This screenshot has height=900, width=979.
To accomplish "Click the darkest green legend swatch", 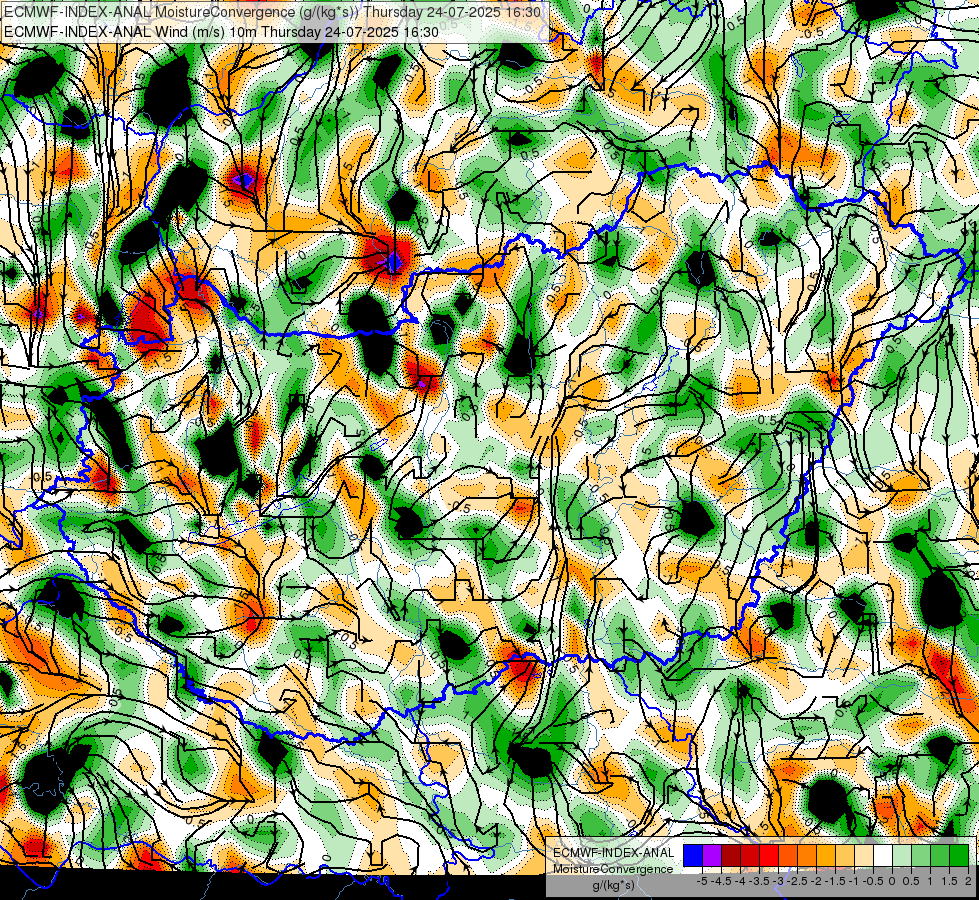I will point(959,855).
